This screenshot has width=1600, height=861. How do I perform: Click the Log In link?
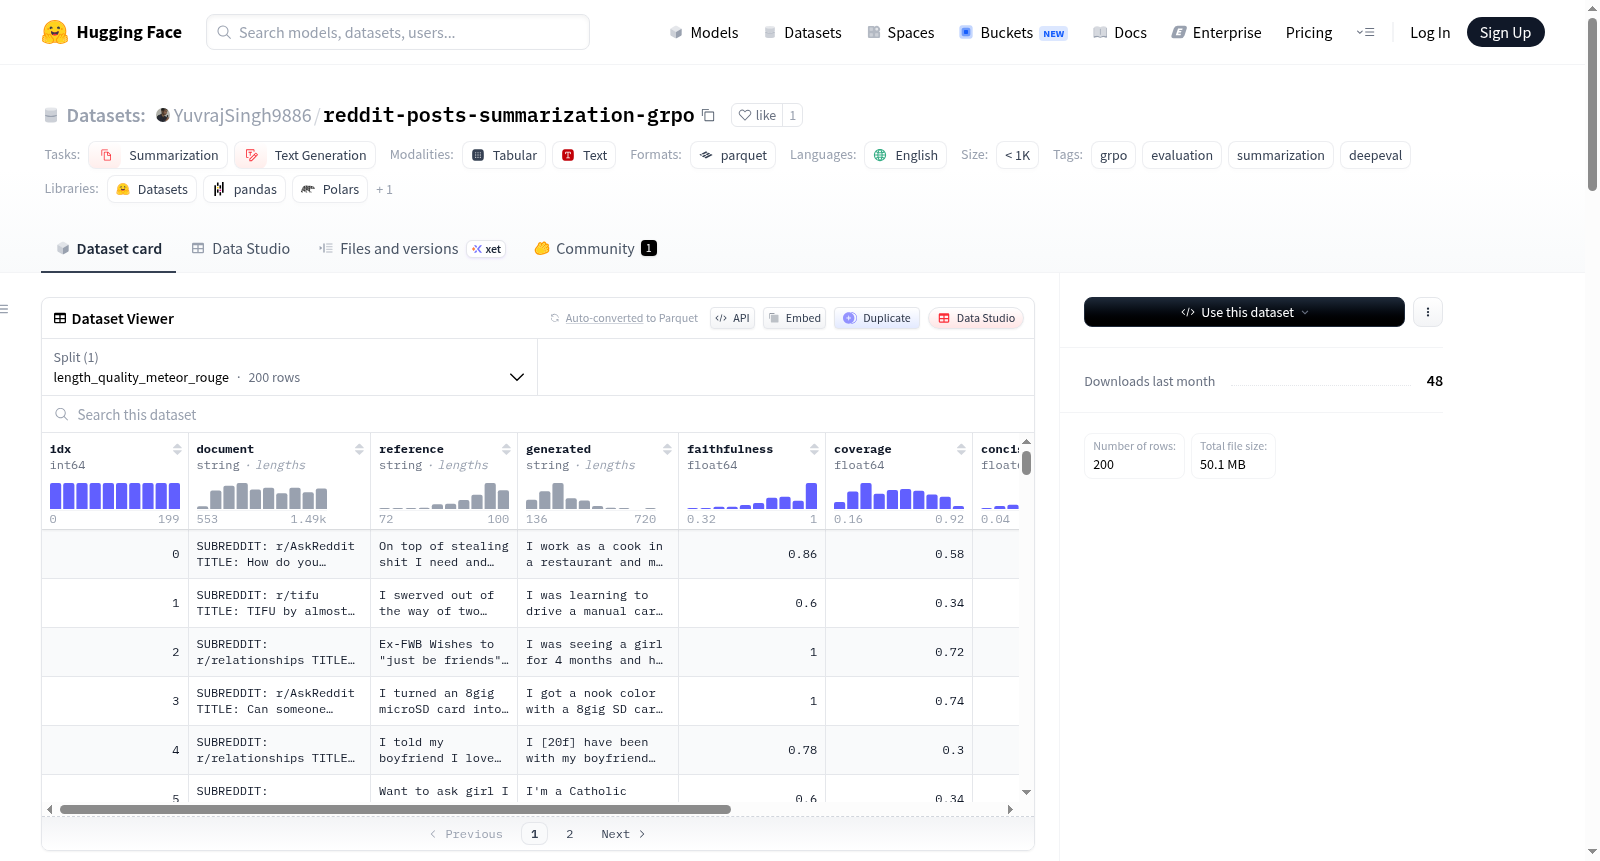[x=1430, y=32]
